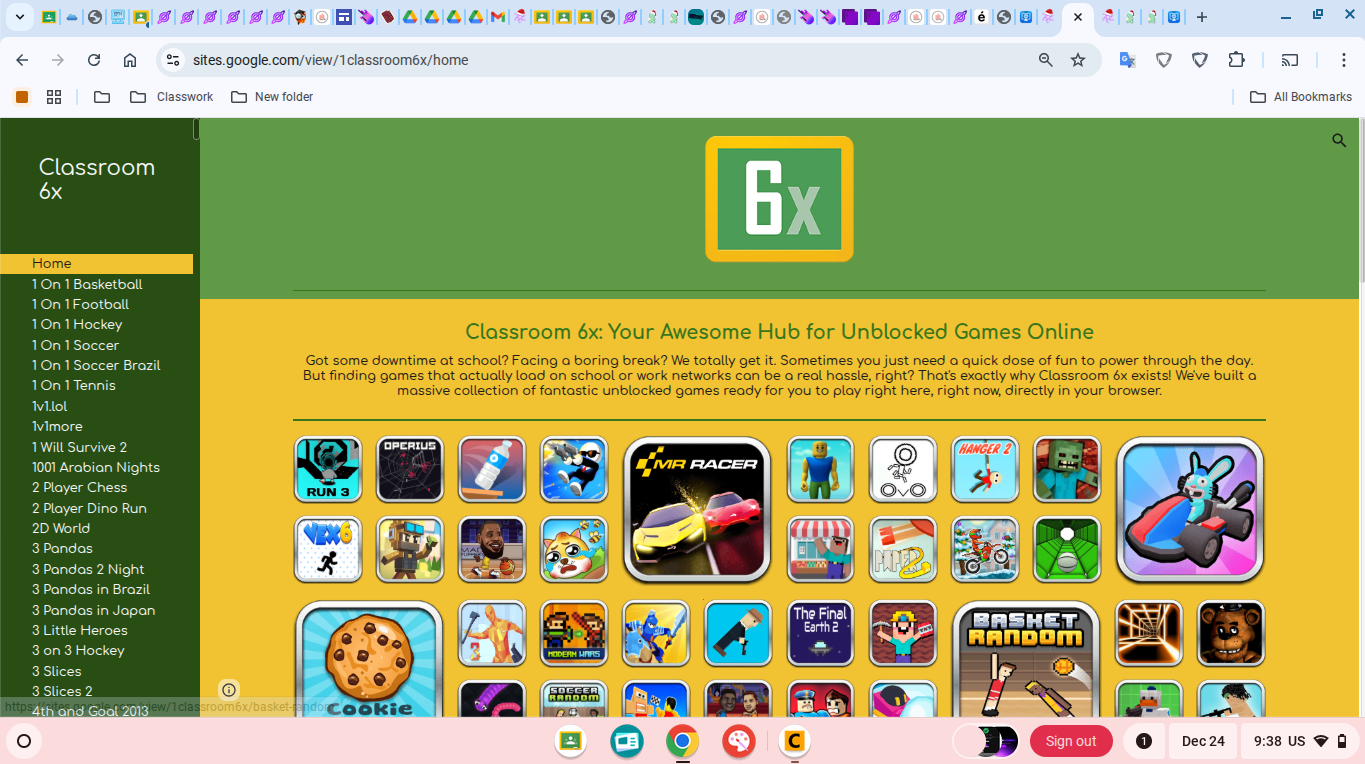Bookmark this page with the star icon
This screenshot has width=1365, height=764.
[1078, 60]
